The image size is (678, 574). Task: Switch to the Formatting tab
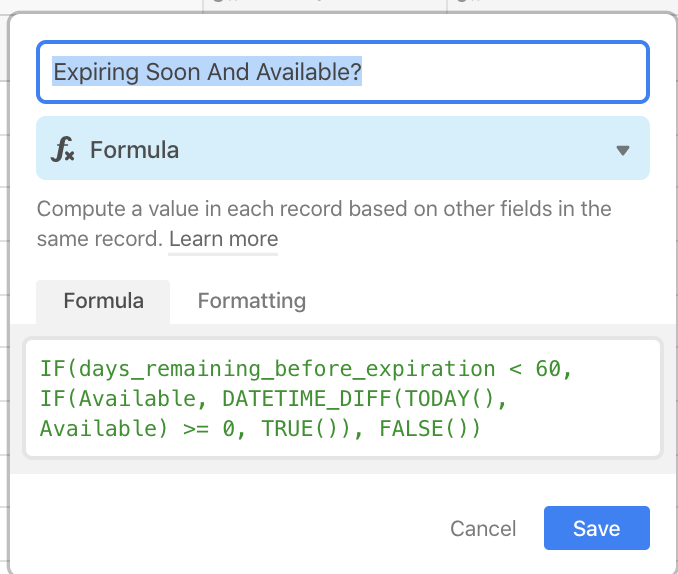pos(252,301)
